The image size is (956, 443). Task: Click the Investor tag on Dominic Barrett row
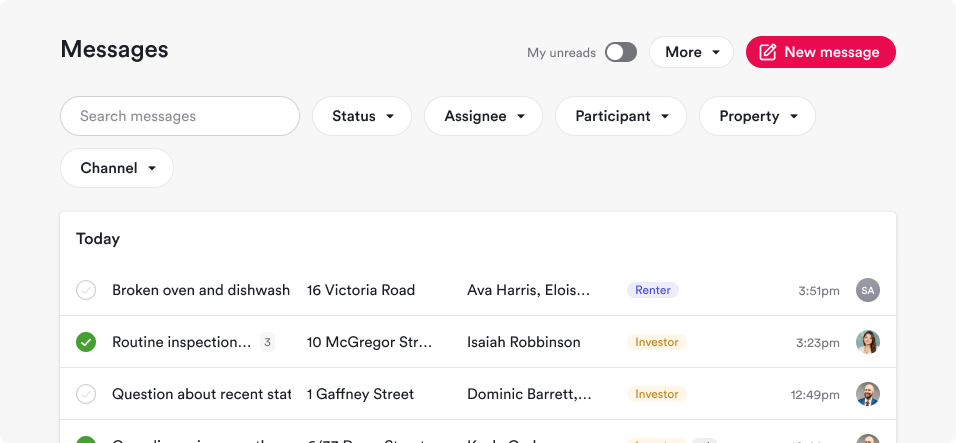pyautogui.click(x=657, y=394)
